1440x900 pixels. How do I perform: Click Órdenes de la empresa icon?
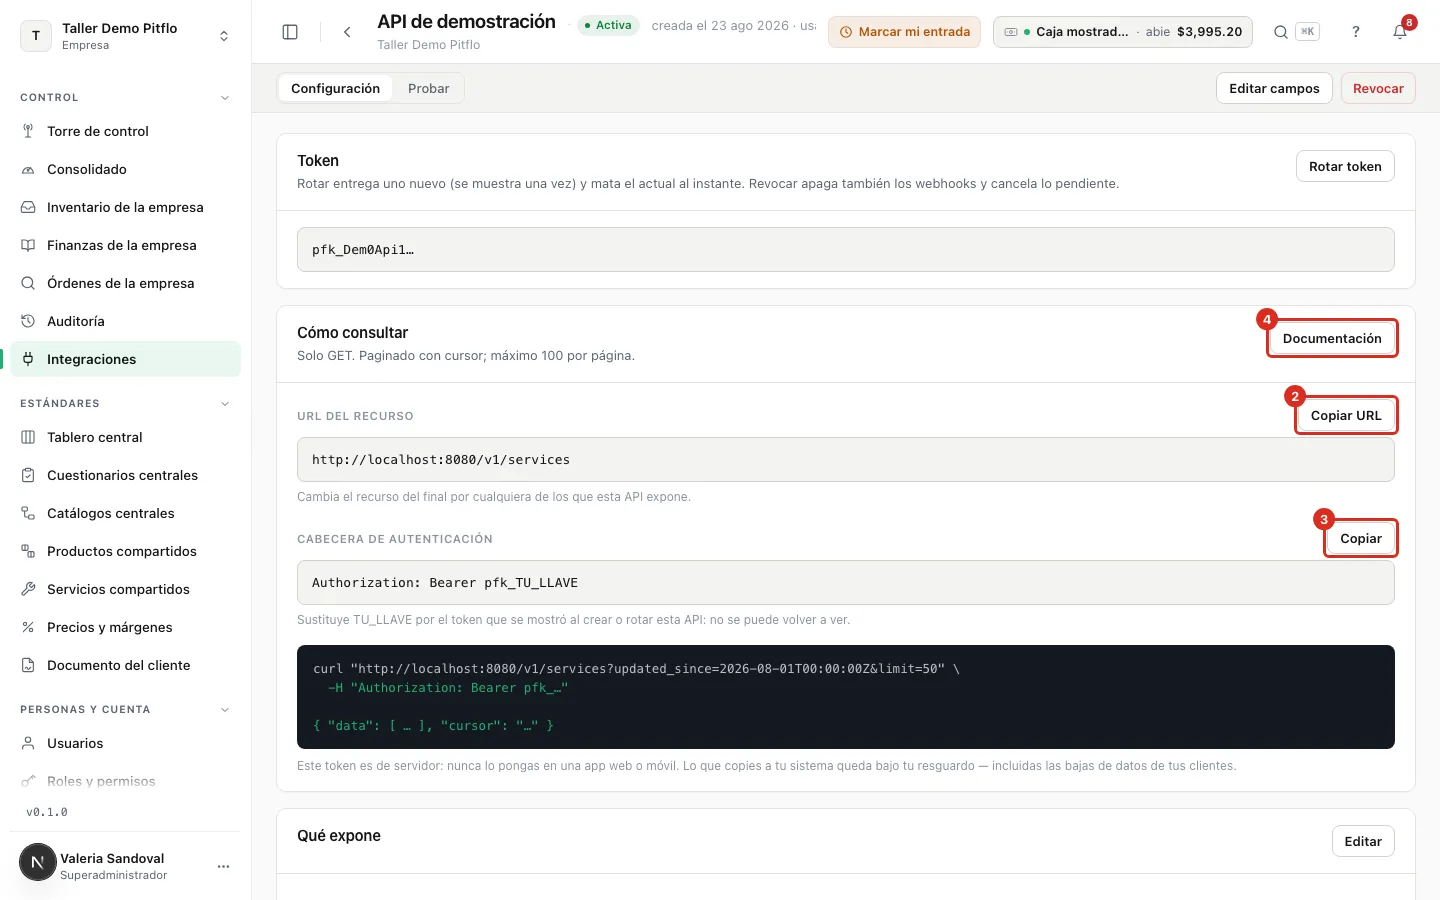tap(28, 283)
